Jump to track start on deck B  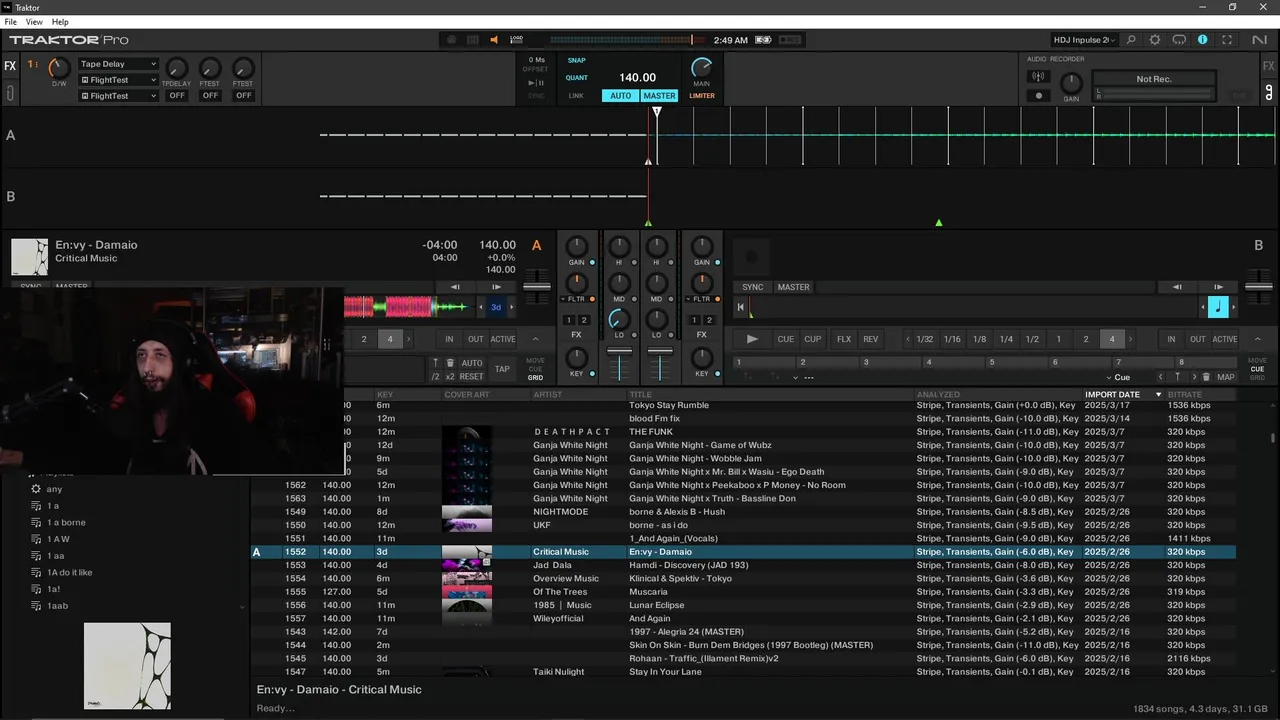(x=740, y=308)
